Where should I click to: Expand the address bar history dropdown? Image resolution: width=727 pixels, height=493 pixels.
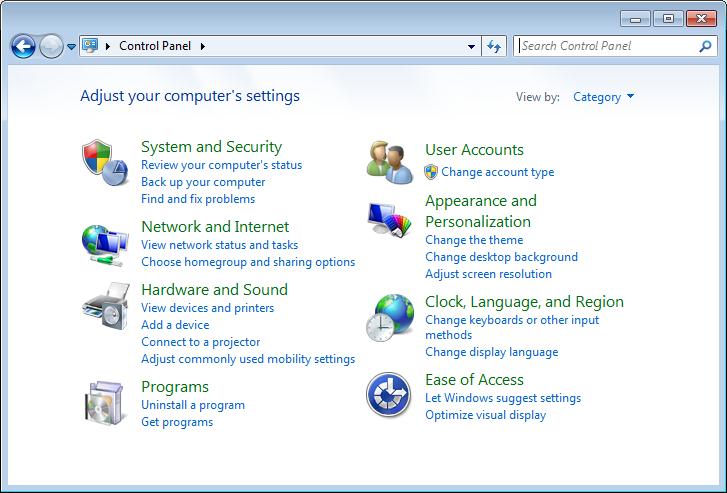pyautogui.click(x=472, y=46)
